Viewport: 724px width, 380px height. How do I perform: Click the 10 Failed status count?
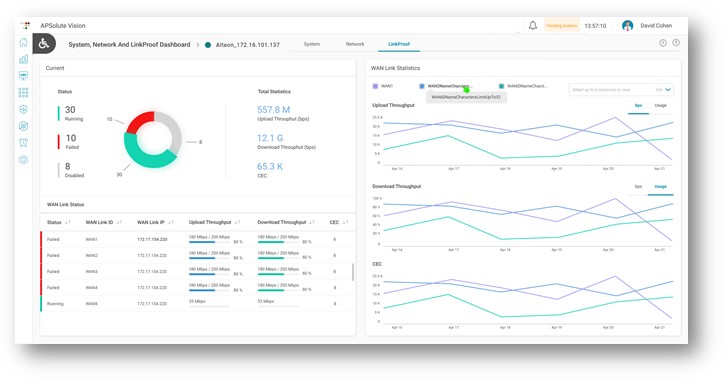tap(71, 138)
